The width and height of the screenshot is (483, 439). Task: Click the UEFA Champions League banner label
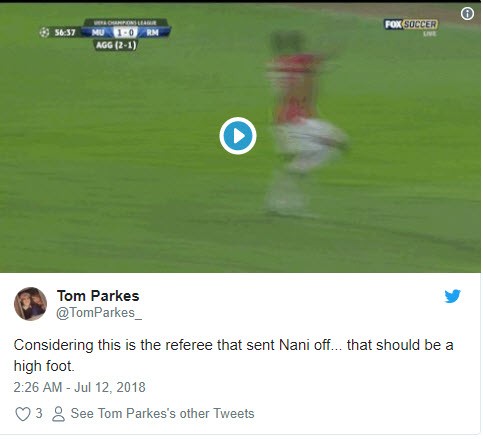[125, 23]
